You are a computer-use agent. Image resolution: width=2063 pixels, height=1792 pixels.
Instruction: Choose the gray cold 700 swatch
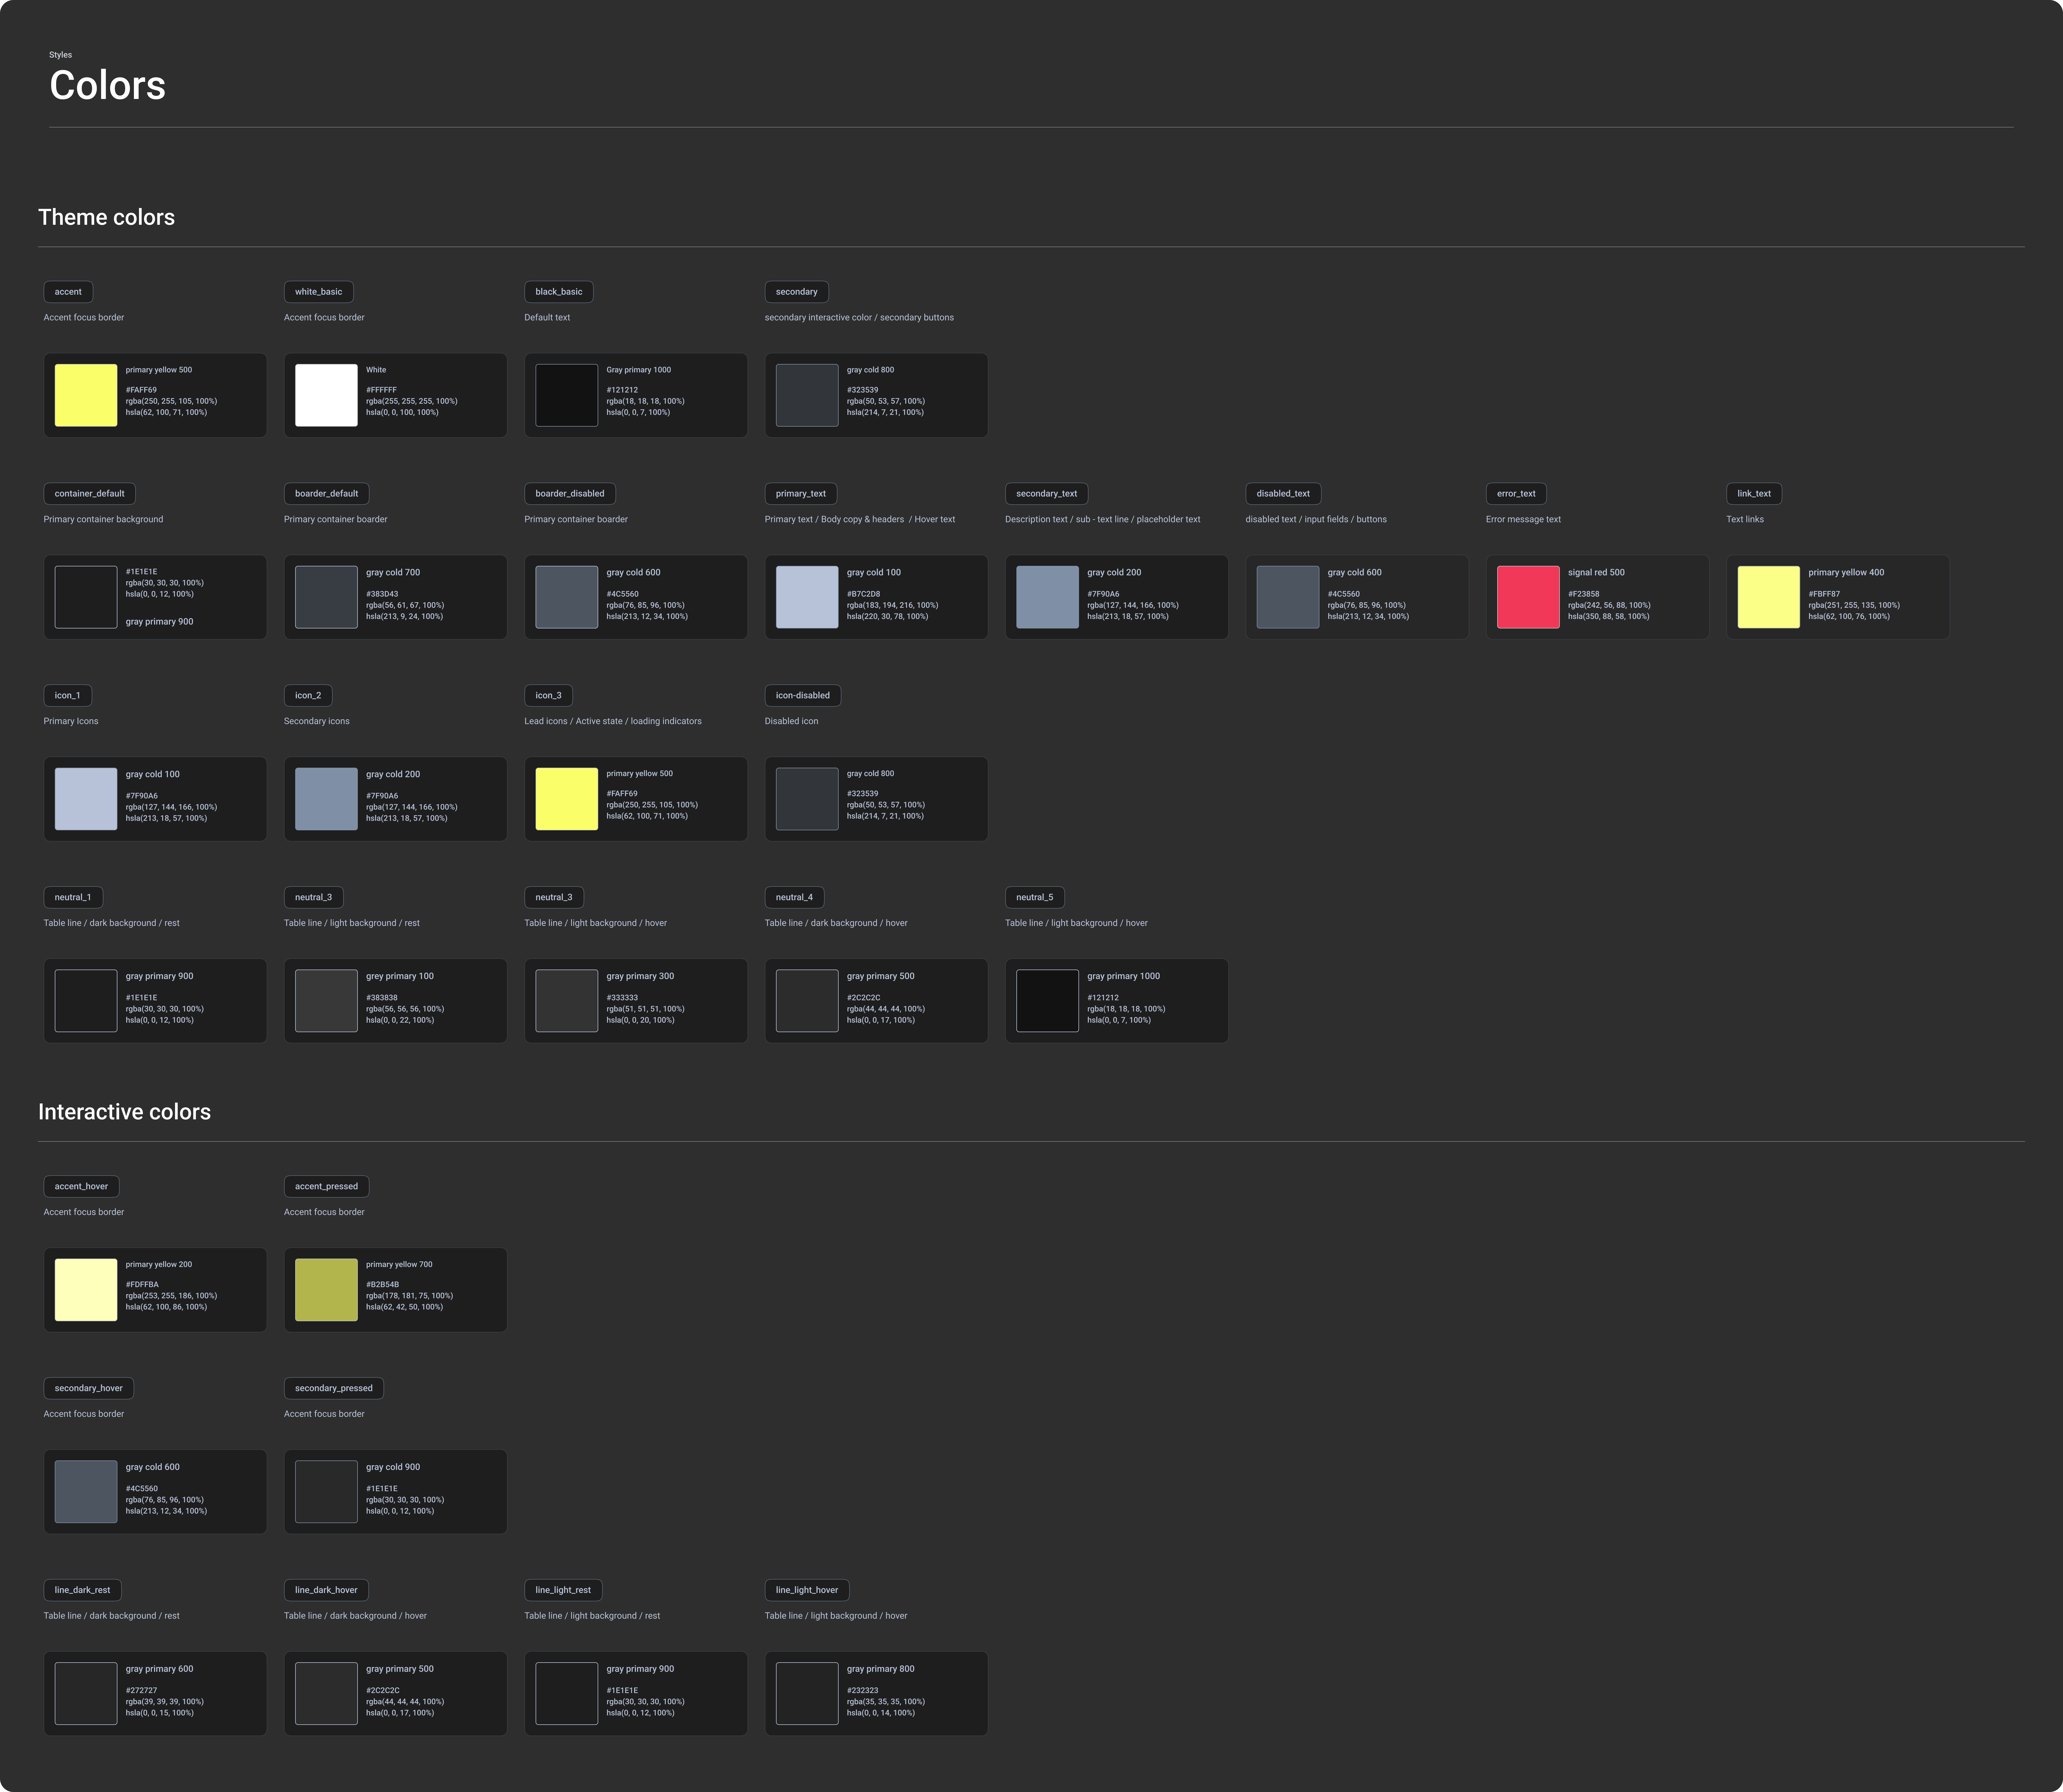(326, 597)
